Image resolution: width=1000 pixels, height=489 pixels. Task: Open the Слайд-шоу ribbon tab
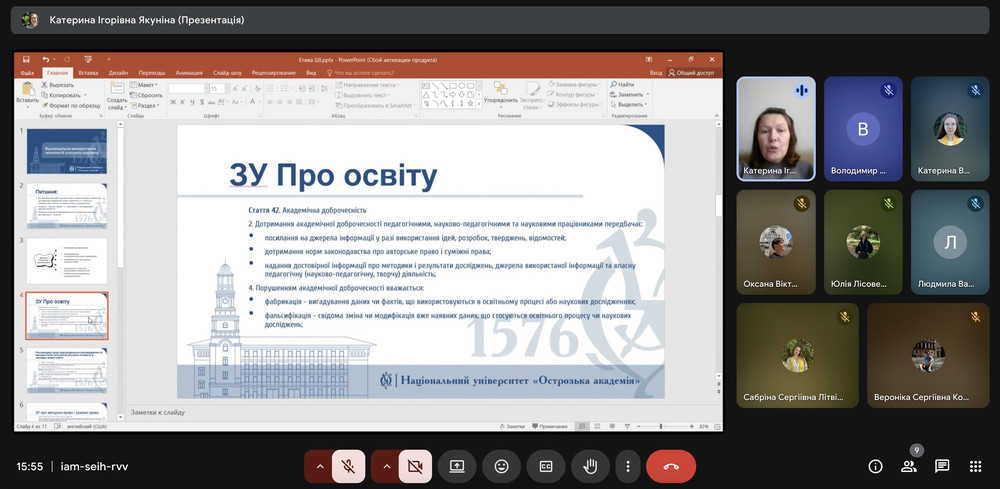227,73
